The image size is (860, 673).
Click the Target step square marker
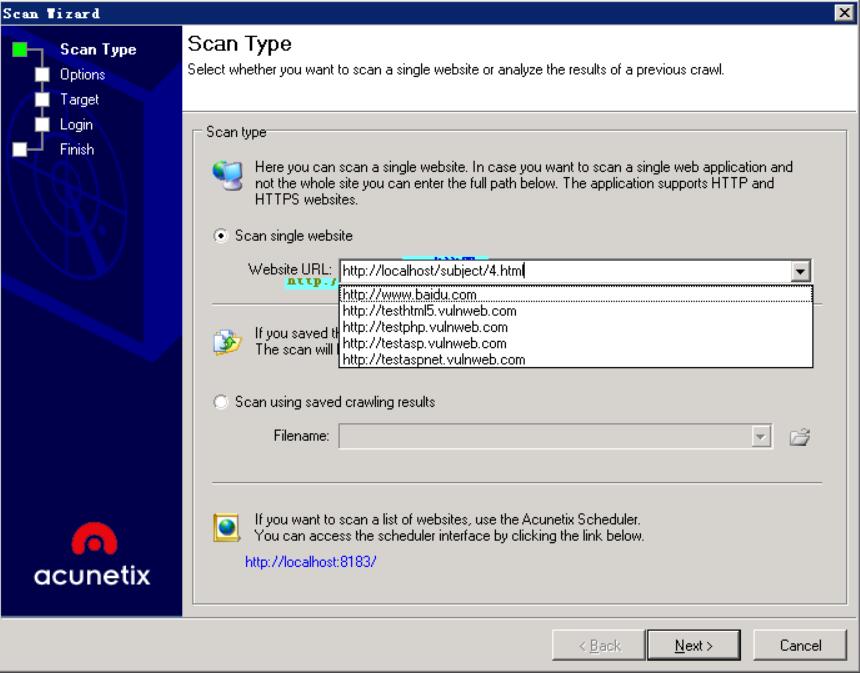coord(42,99)
